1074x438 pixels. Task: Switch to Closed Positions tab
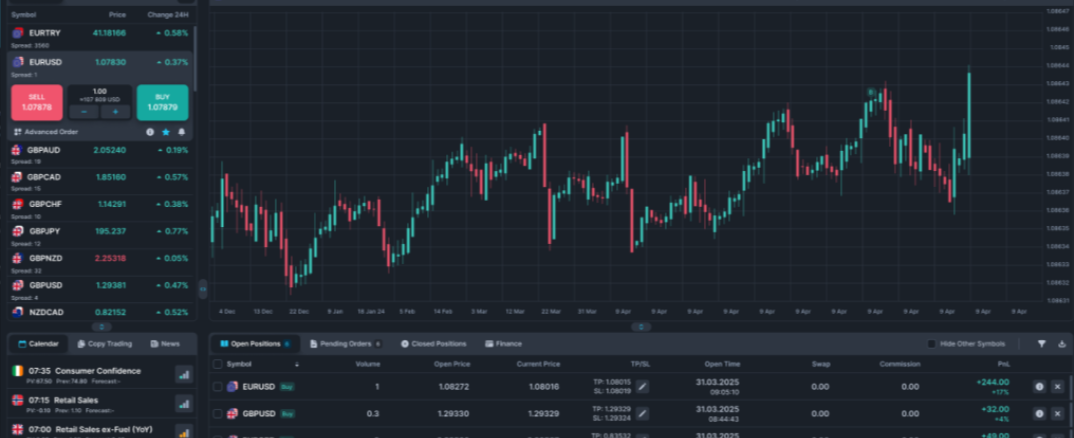coord(434,344)
